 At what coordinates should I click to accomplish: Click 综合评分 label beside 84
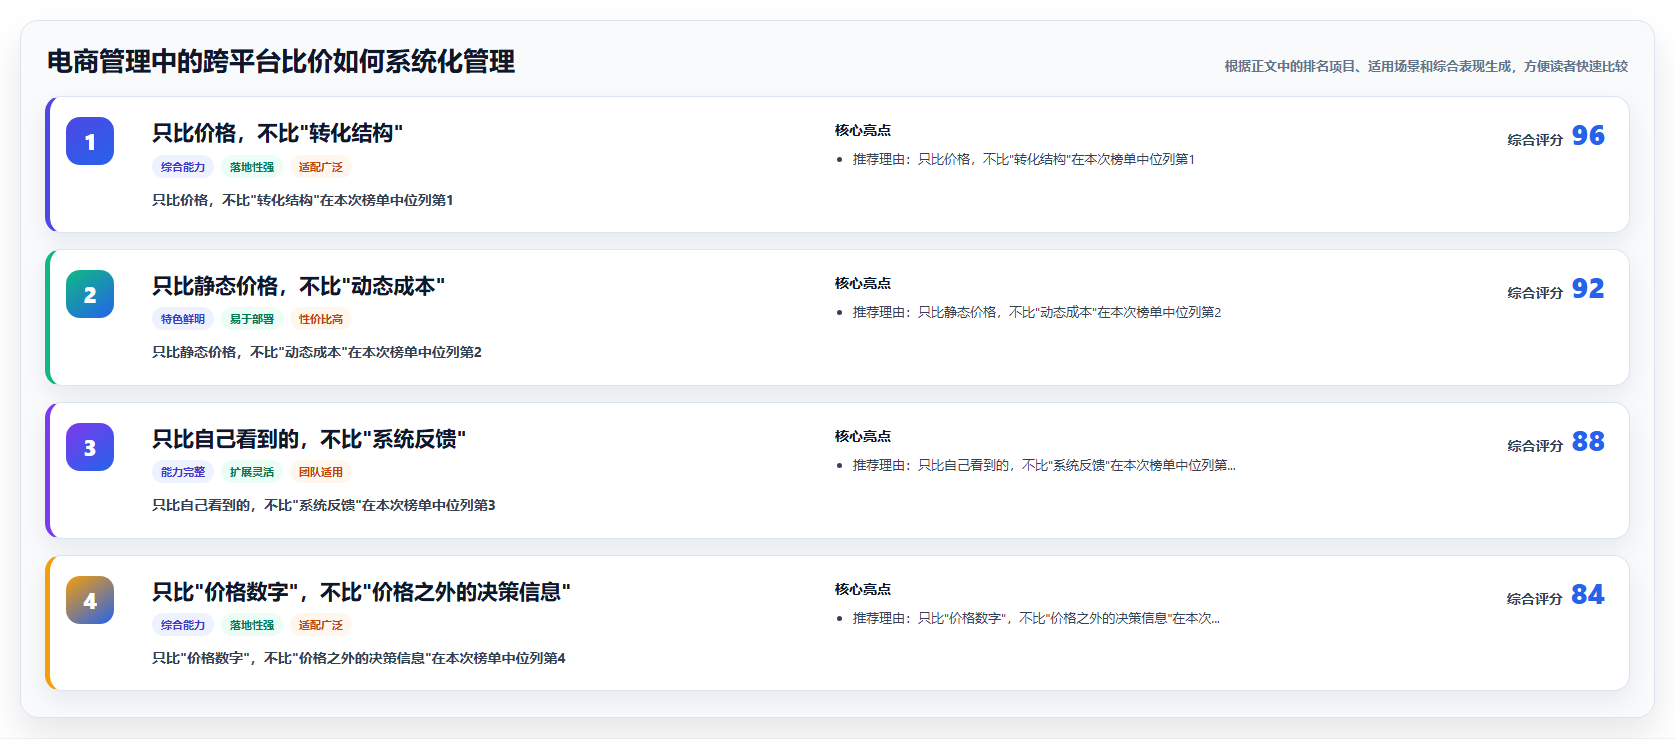(x=1535, y=599)
